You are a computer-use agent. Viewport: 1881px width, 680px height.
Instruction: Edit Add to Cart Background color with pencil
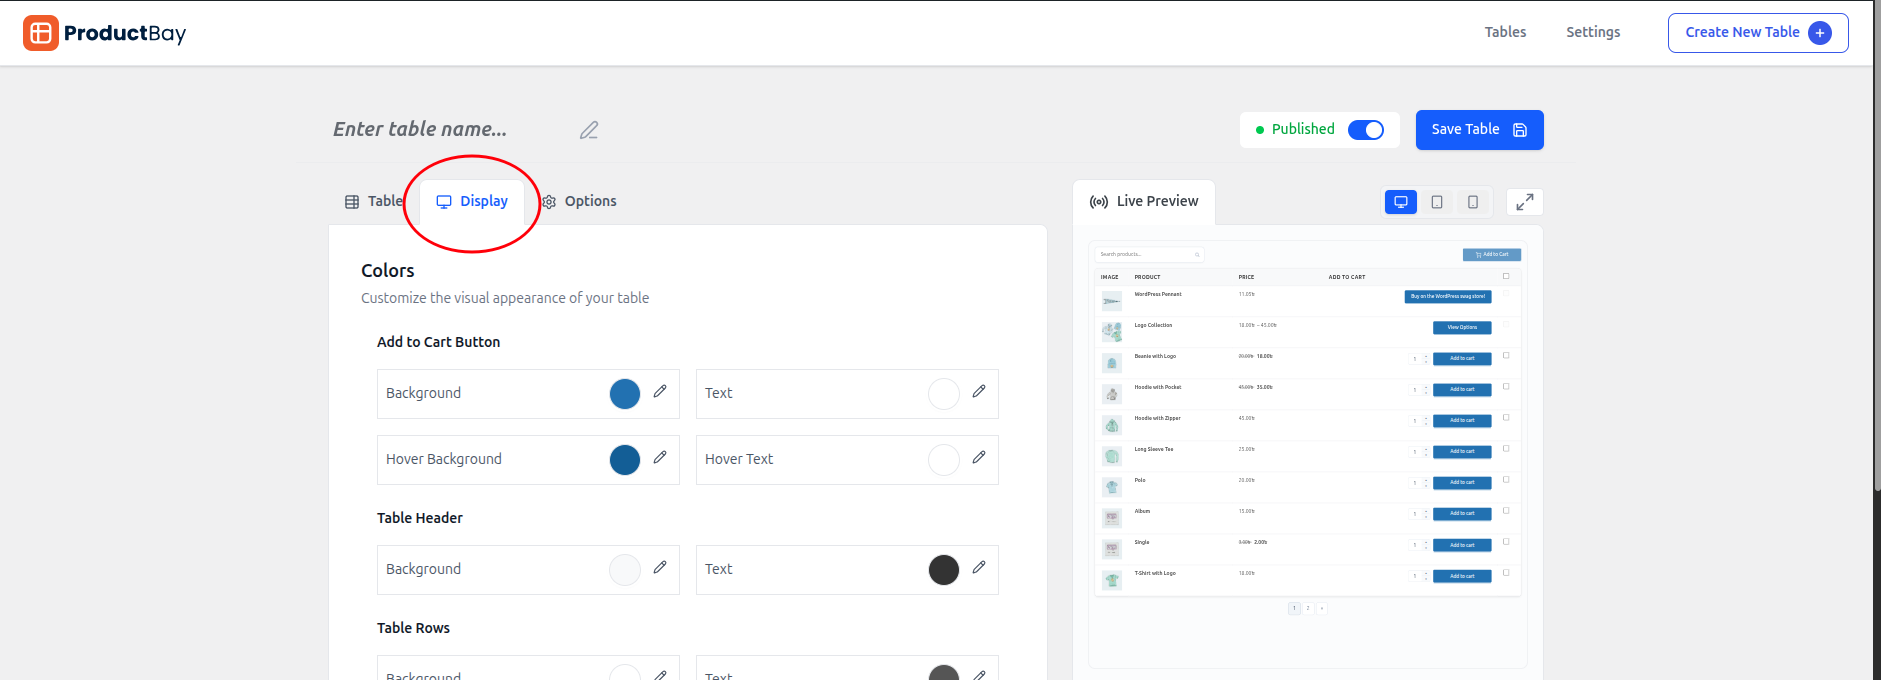point(660,392)
